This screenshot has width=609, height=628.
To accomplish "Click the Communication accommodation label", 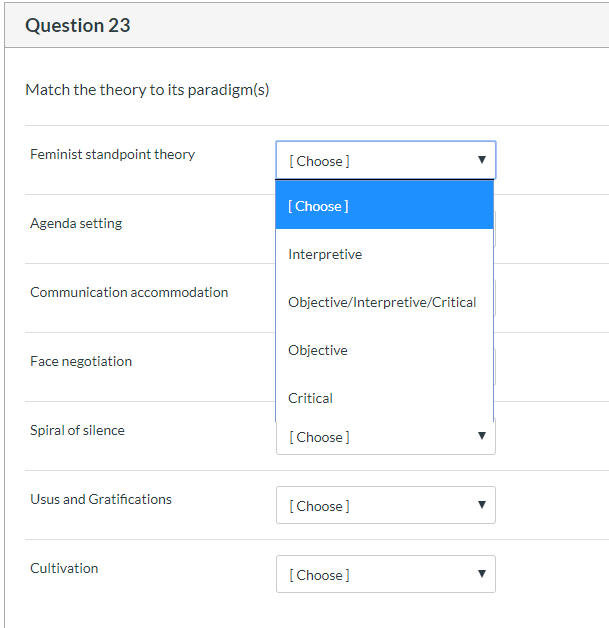I will pyautogui.click(x=129, y=292).
